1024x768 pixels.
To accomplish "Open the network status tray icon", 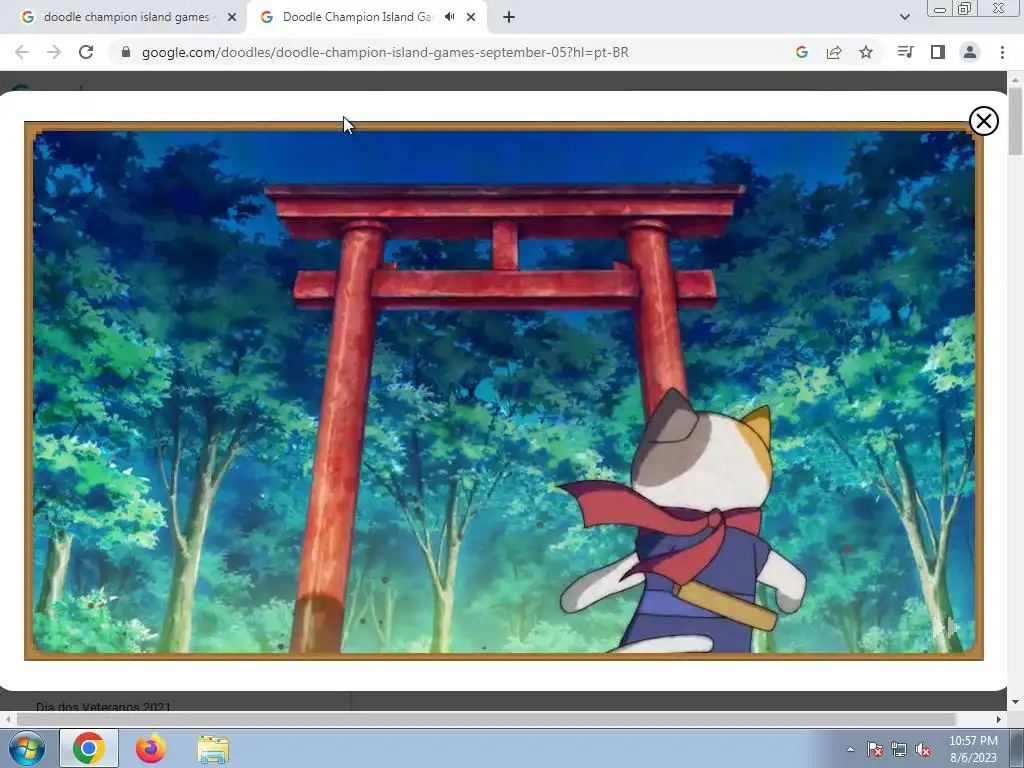I will click(x=899, y=750).
